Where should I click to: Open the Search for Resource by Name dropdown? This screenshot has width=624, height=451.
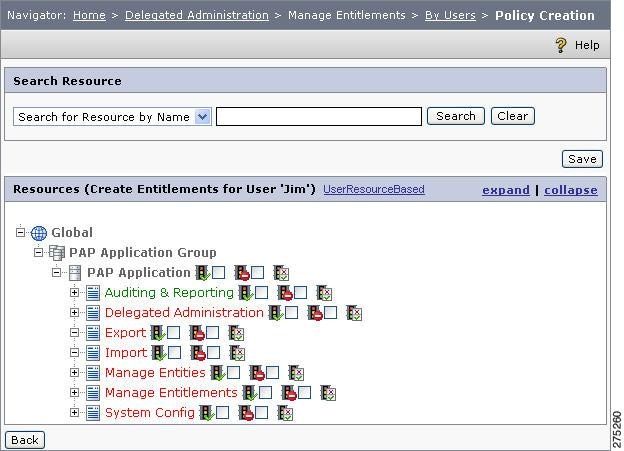coord(203,117)
